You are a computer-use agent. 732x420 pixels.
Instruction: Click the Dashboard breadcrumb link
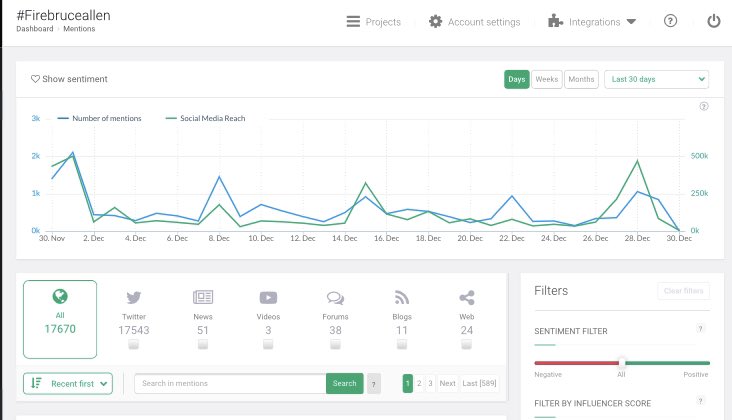[x=35, y=29]
